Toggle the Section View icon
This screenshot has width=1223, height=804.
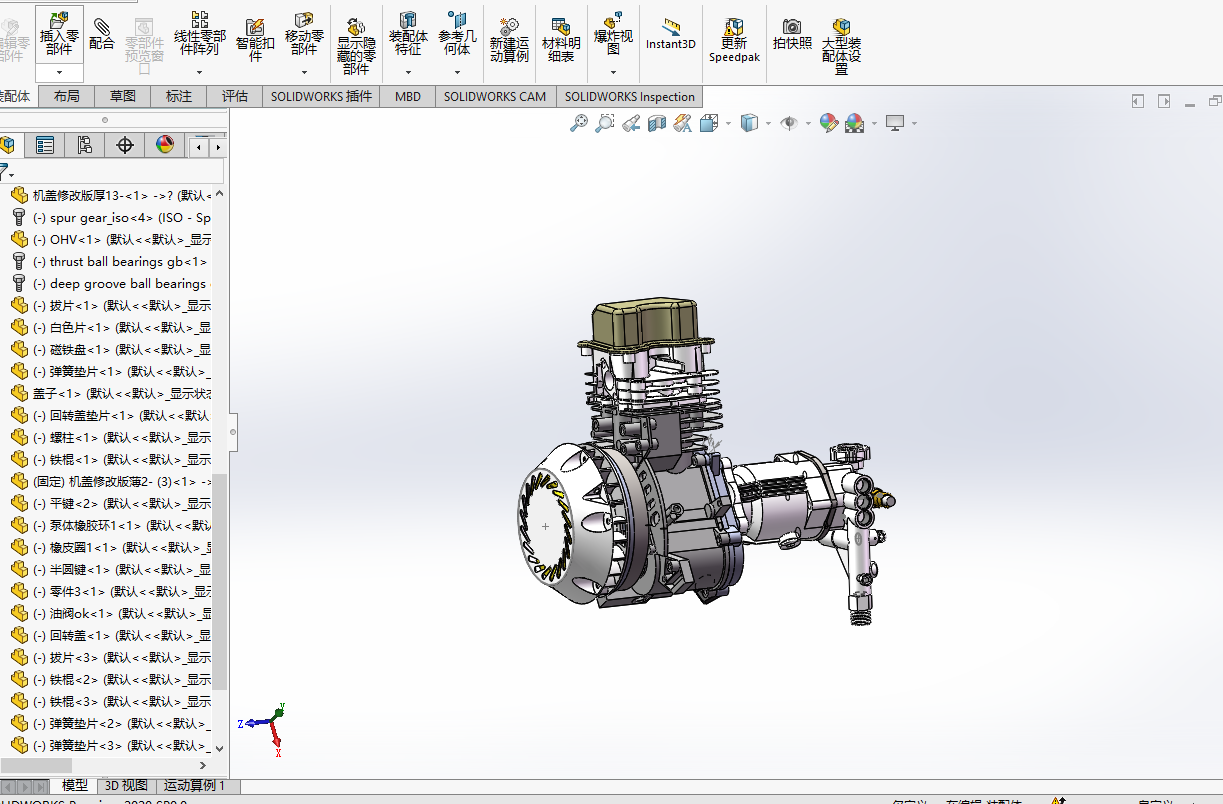657,123
